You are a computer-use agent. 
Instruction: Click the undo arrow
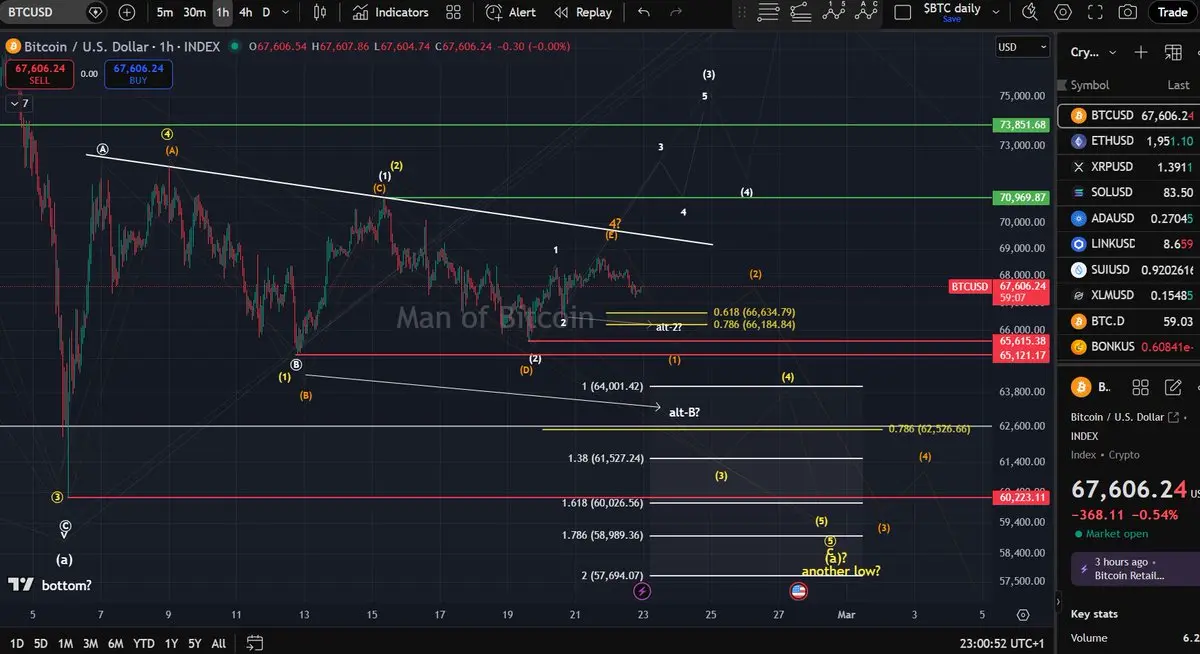point(644,12)
